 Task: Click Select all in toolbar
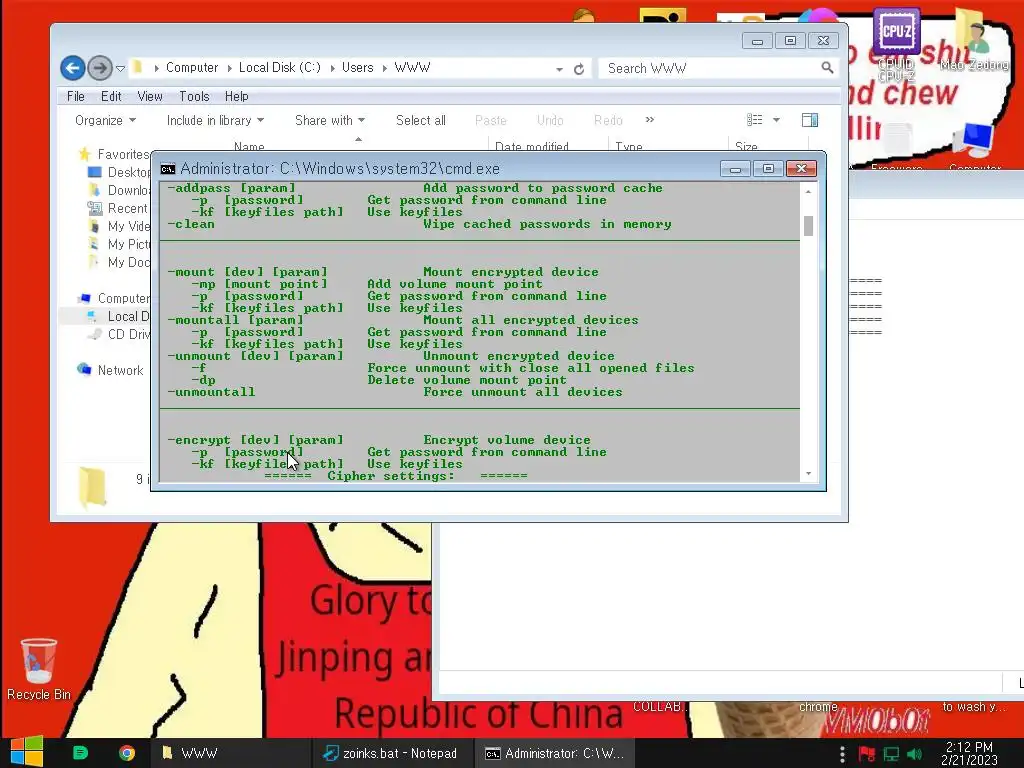coord(421,120)
